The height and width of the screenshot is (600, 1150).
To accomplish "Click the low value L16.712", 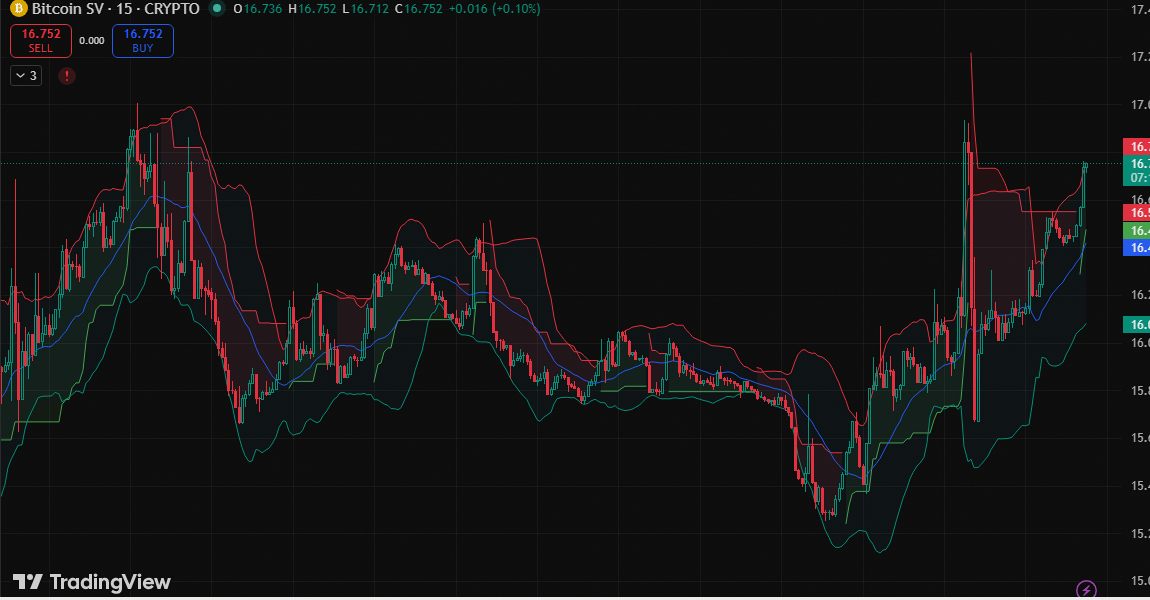I will click(x=366, y=9).
